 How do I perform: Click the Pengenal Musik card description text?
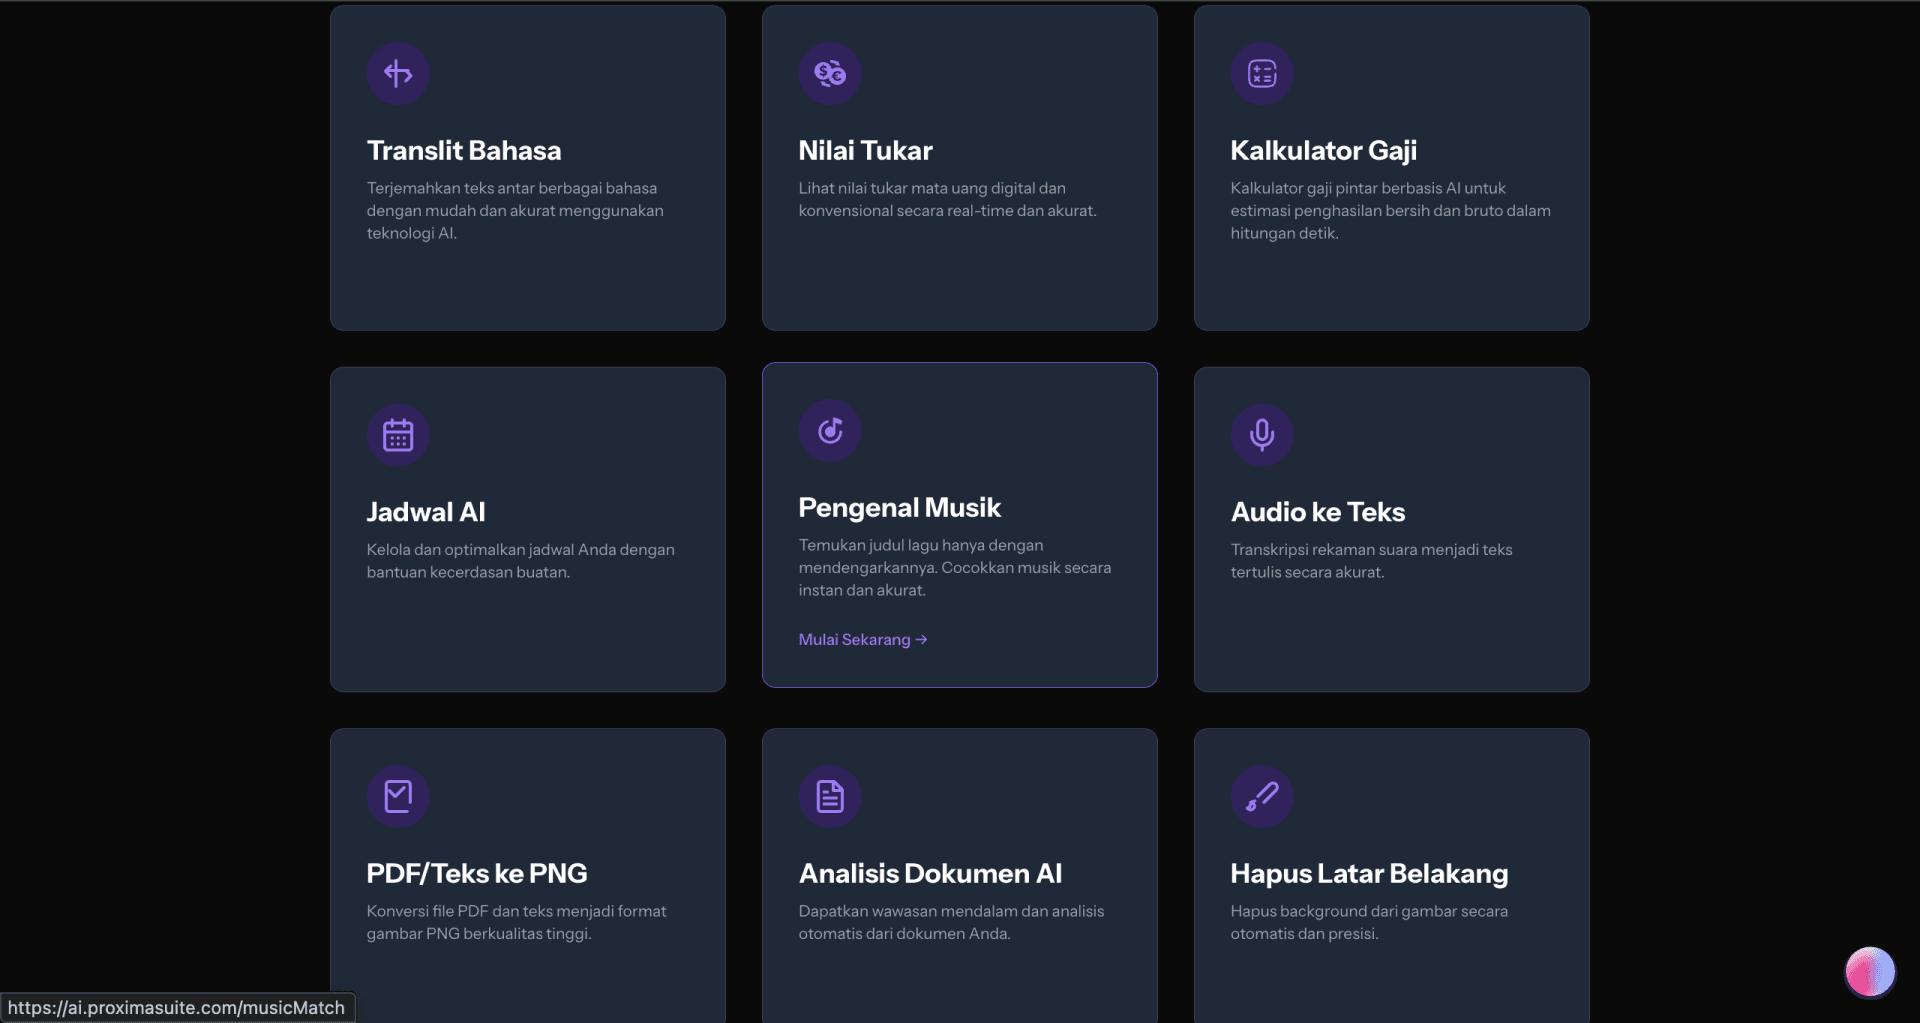[x=955, y=568]
